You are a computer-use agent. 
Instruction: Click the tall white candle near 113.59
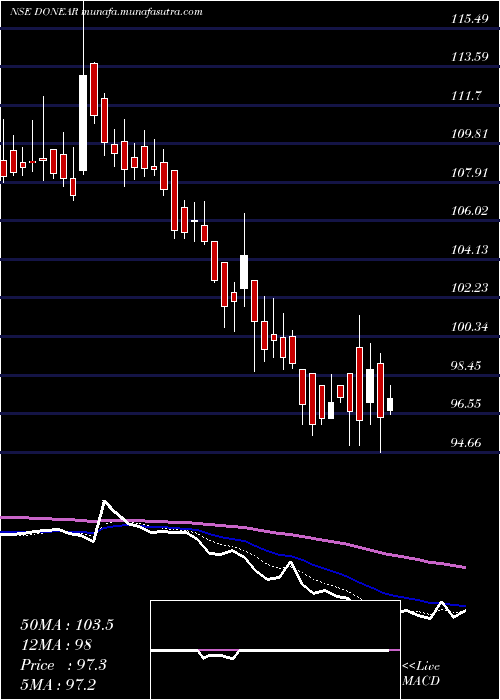pos(83,123)
